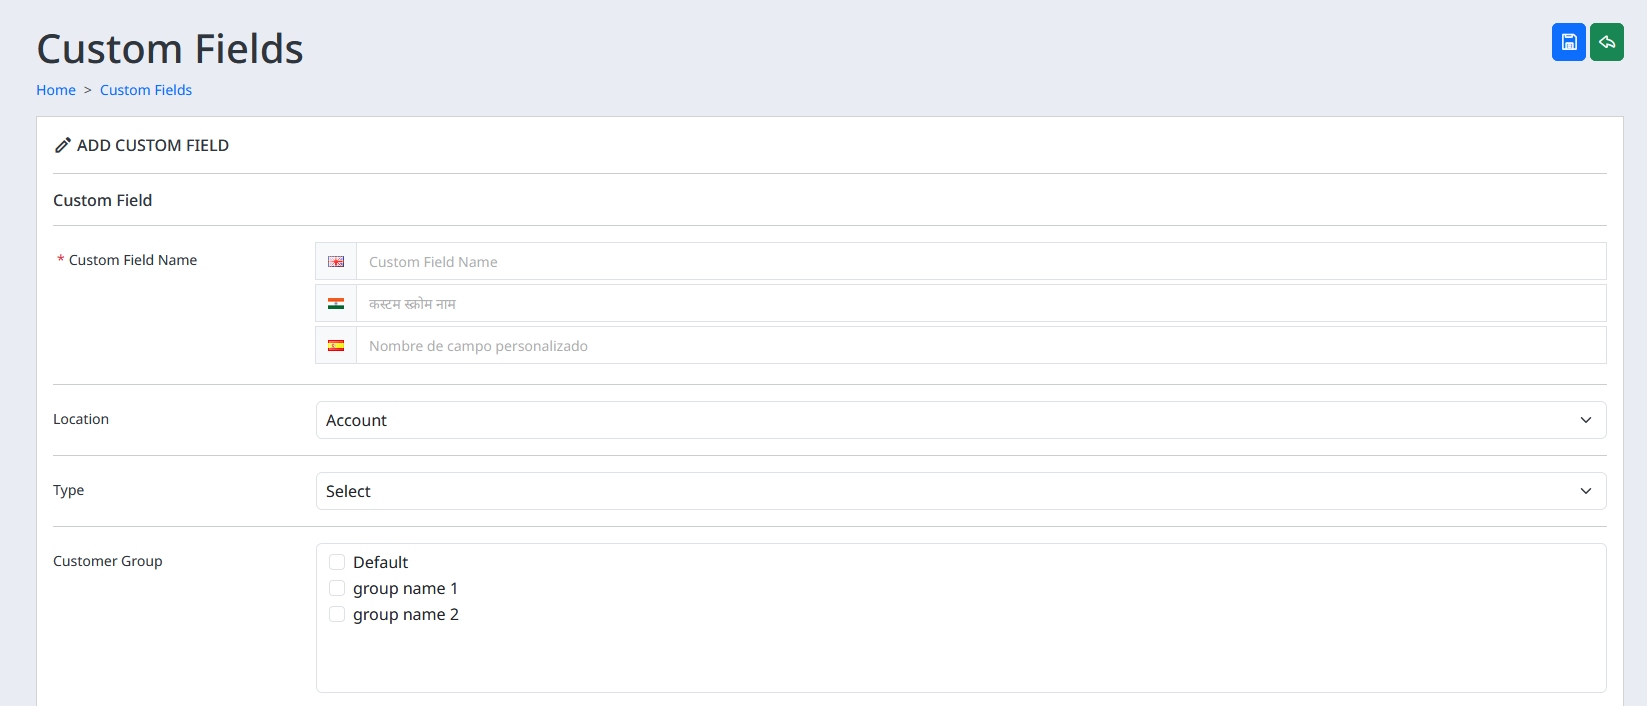Click the blue save icon button
Viewport: 1647px width, 706px height.
pyautogui.click(x=1568, y=42)
